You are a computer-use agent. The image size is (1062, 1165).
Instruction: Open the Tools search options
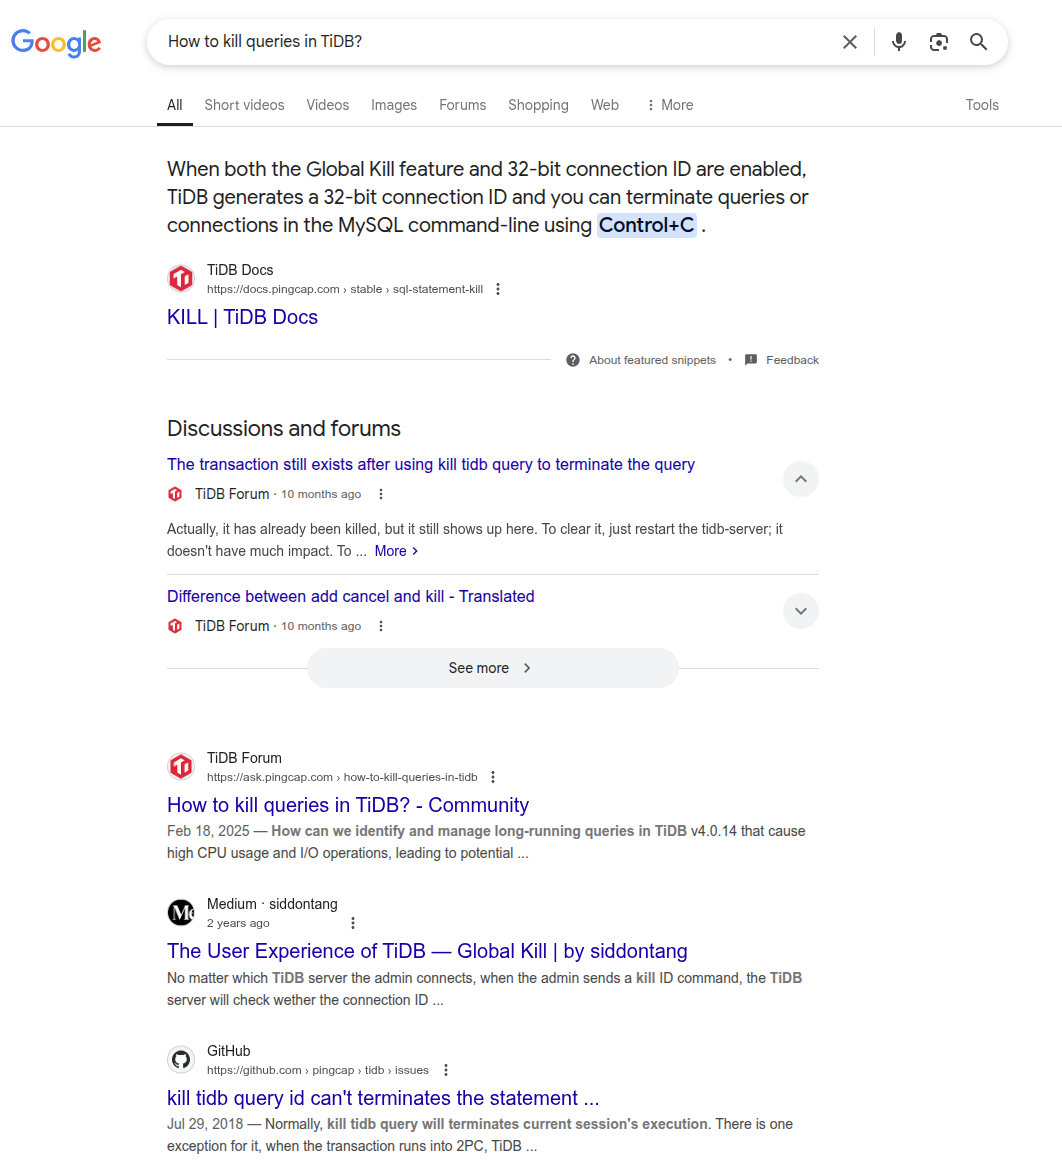(x=982, y=106)
